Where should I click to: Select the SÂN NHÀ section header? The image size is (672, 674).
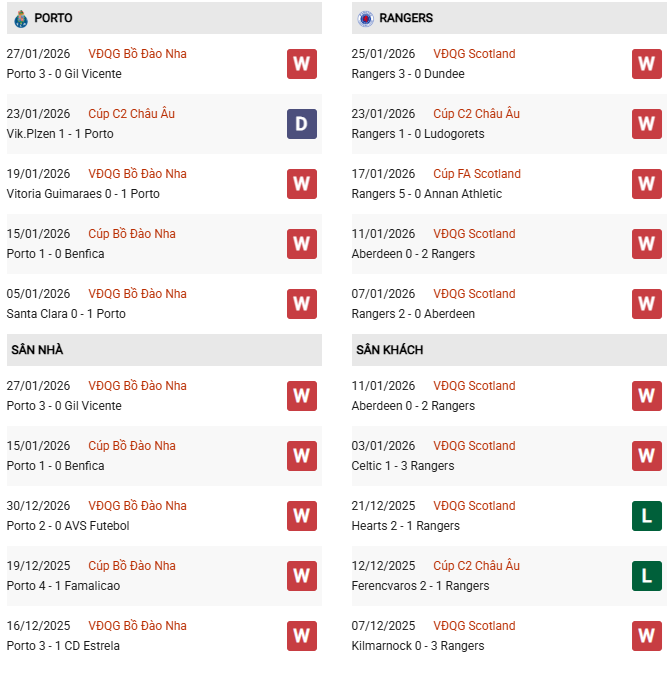click(x=37, y=350)
